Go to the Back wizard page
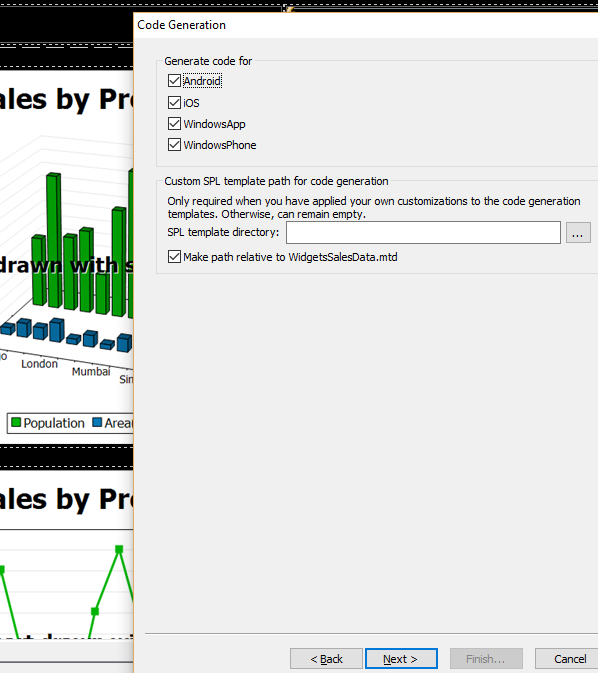 pyautogui.click(x=326, y=659)
